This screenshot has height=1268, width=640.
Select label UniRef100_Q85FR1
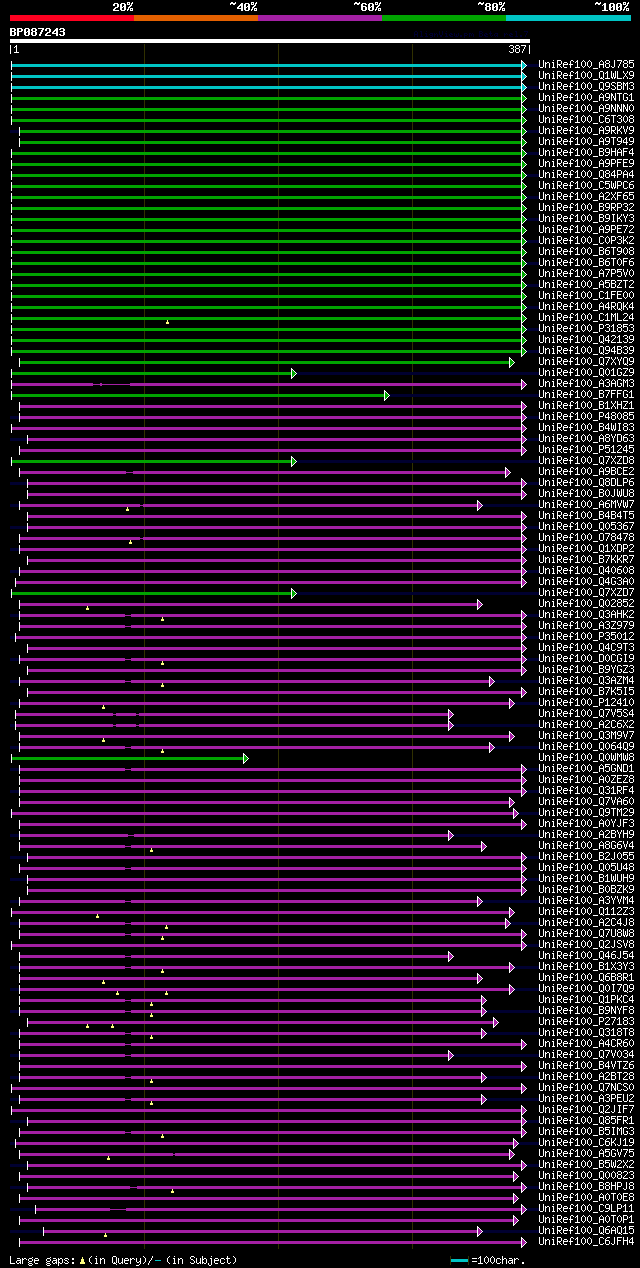click(x=586, y=1120)
